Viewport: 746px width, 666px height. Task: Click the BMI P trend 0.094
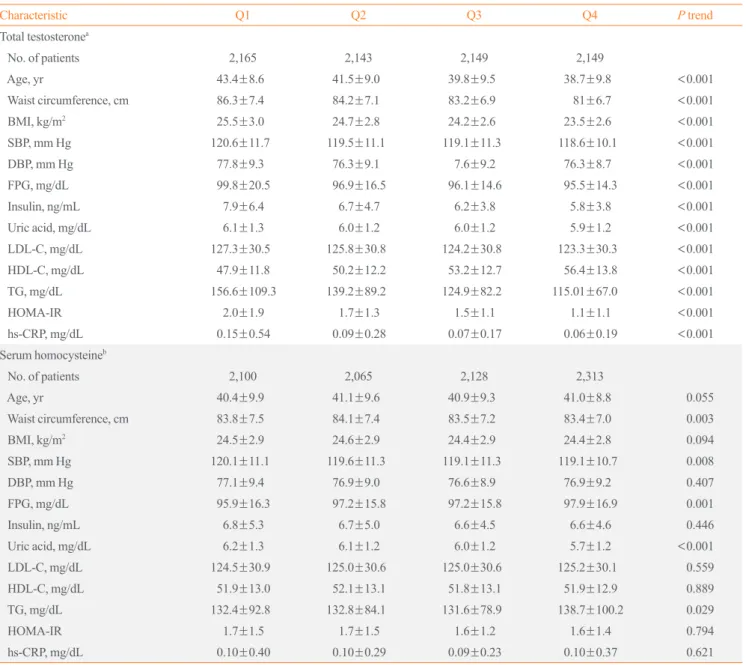(x=700, y=441)
